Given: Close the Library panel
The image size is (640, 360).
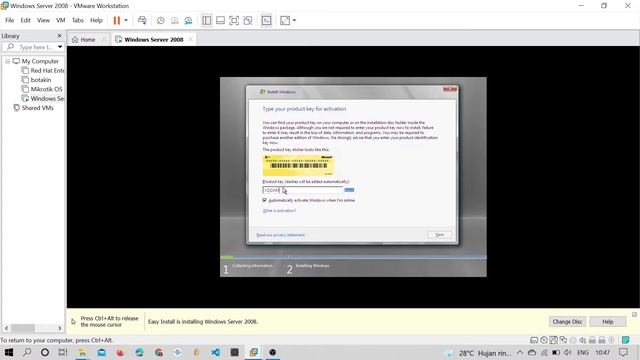Looking at the screenshot, I should click(x=59, y=36).
